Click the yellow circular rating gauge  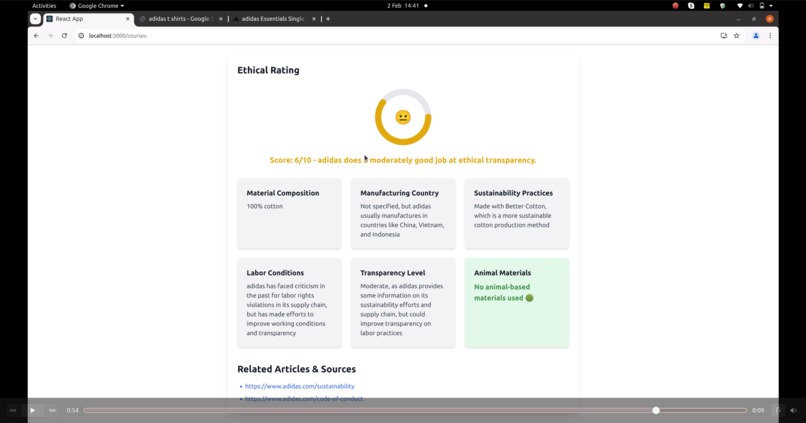403,117
